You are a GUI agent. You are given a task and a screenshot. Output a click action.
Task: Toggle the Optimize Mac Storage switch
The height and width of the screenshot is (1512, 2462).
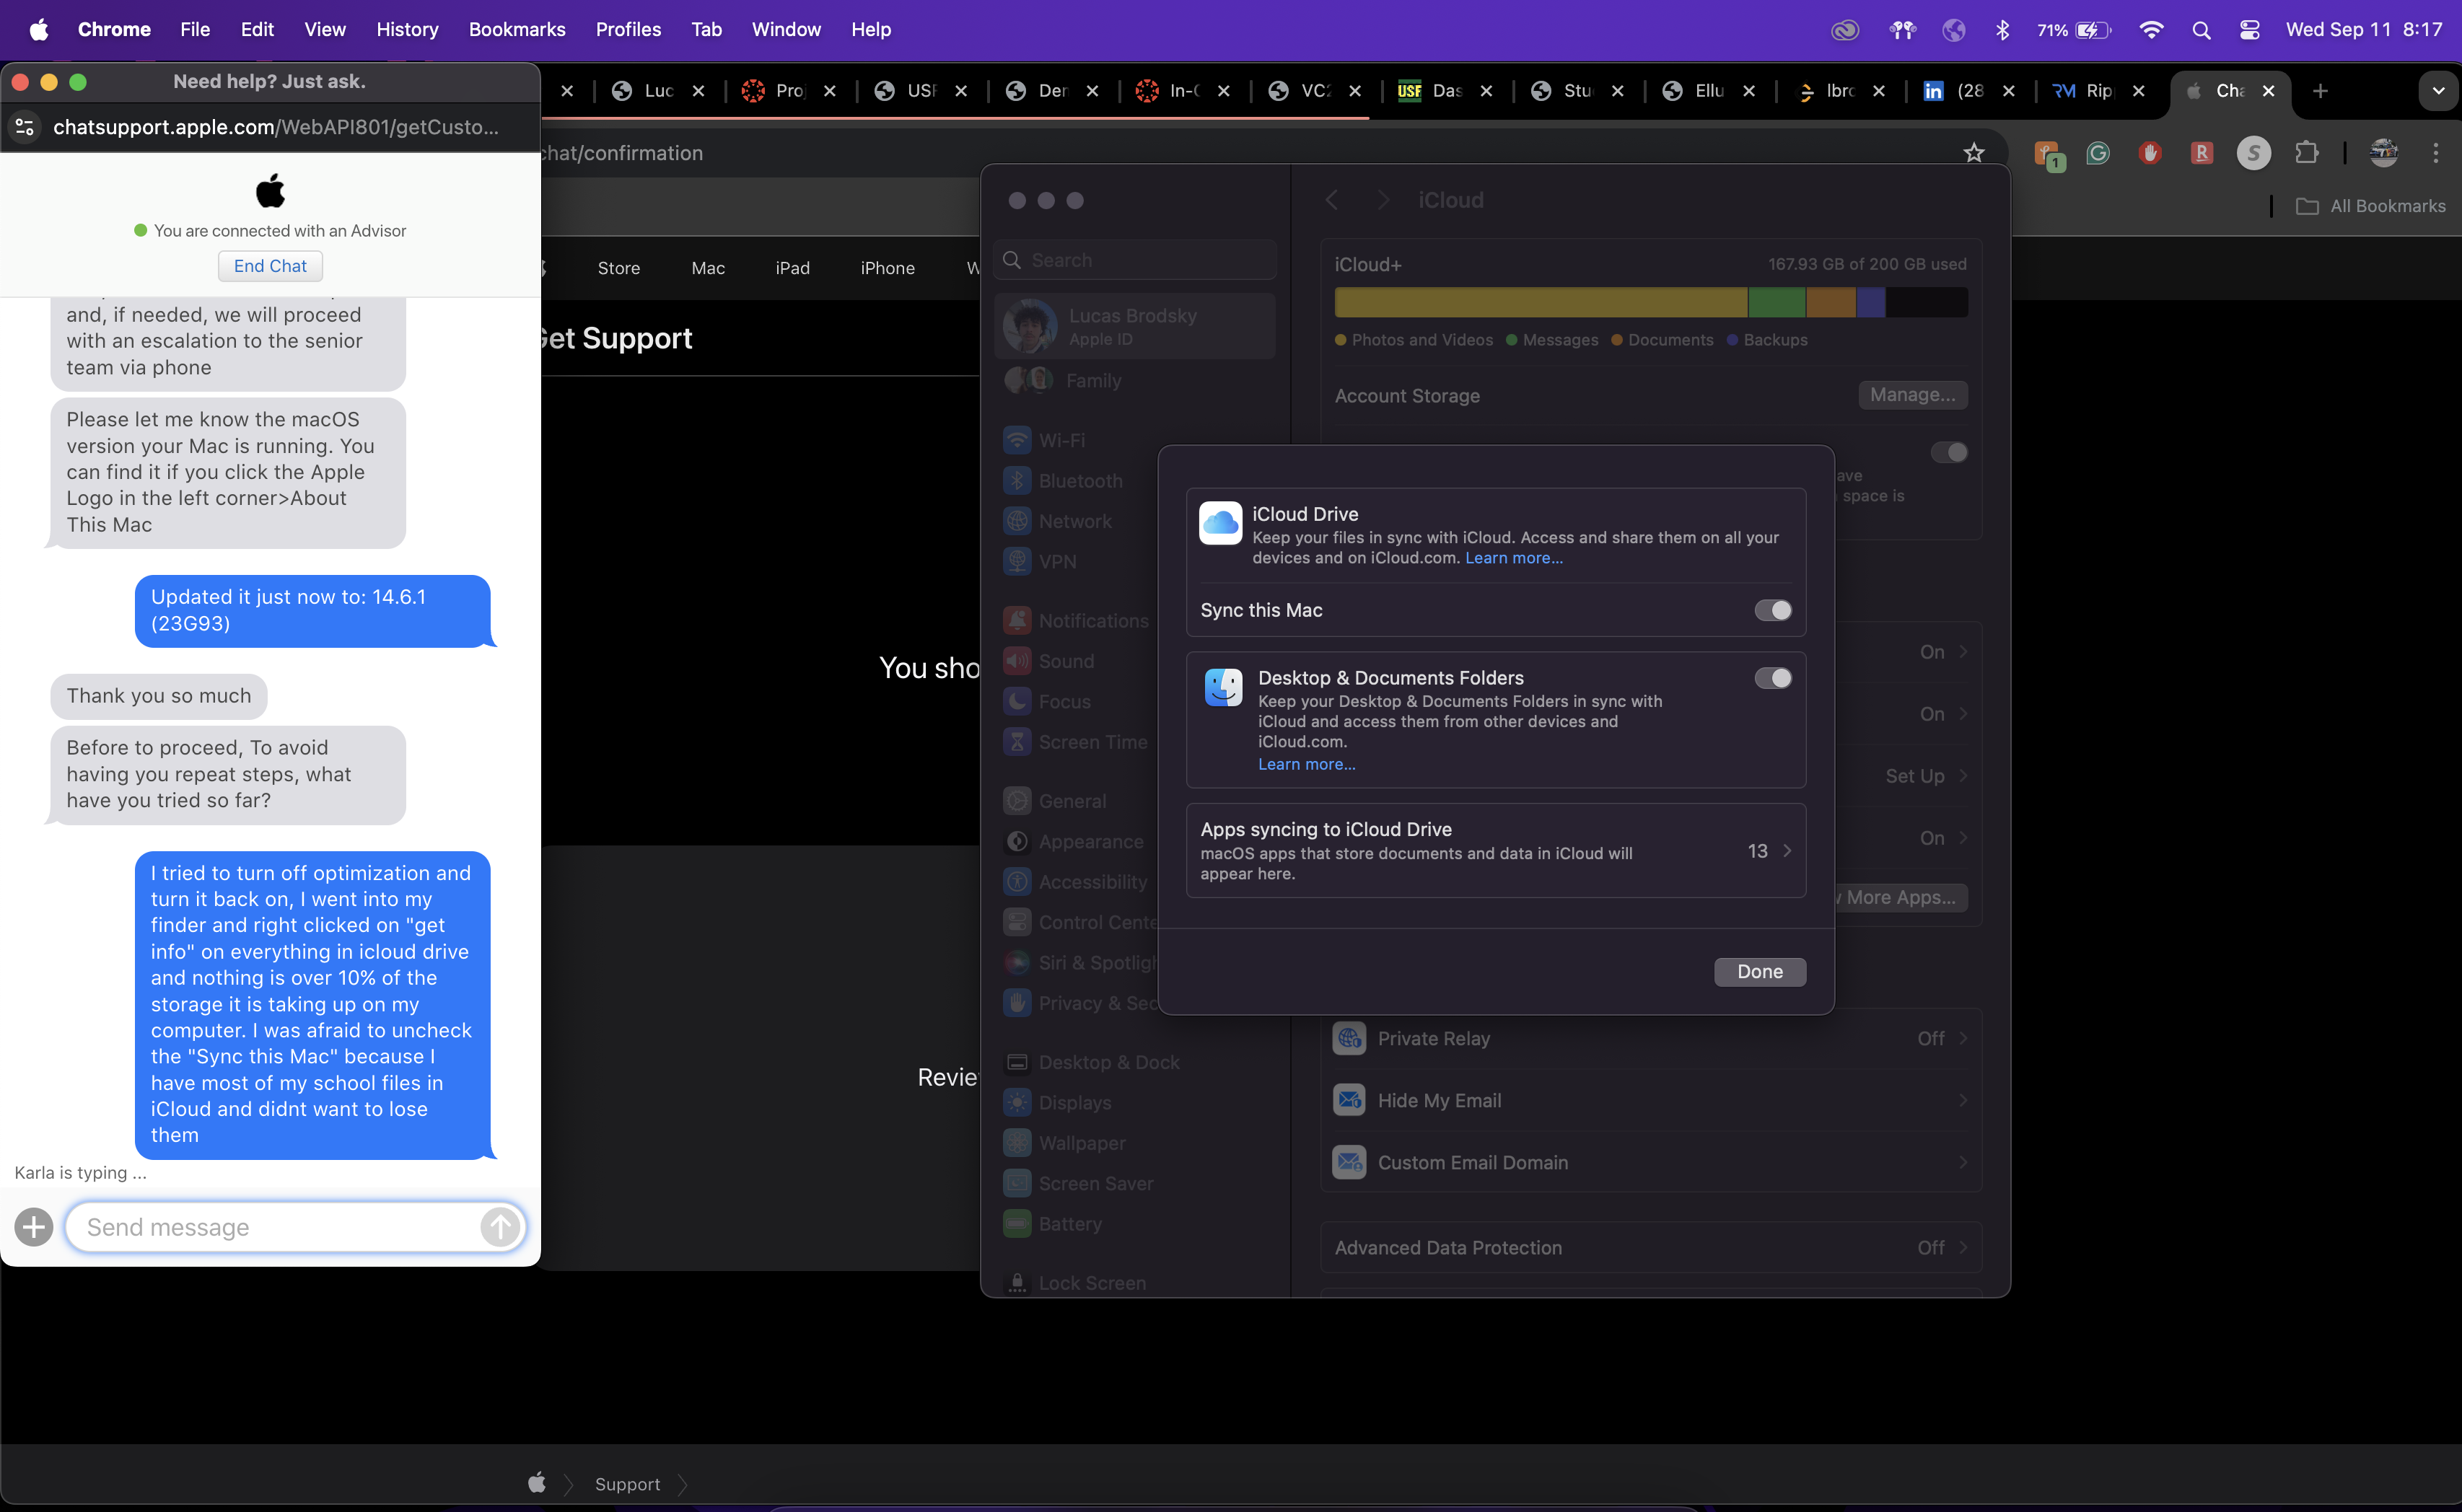tap(1948, 453)
